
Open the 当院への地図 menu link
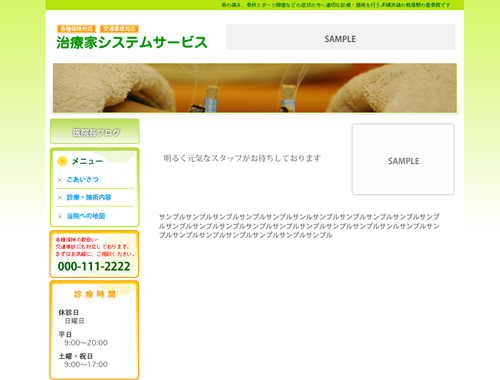click(86, 216)
